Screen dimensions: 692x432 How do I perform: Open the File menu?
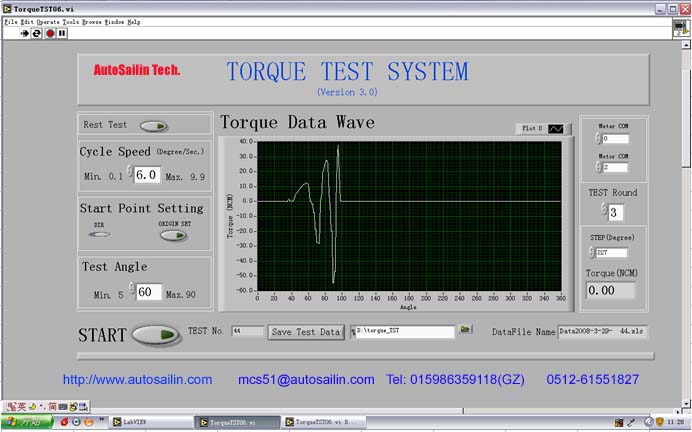point(11,22)
